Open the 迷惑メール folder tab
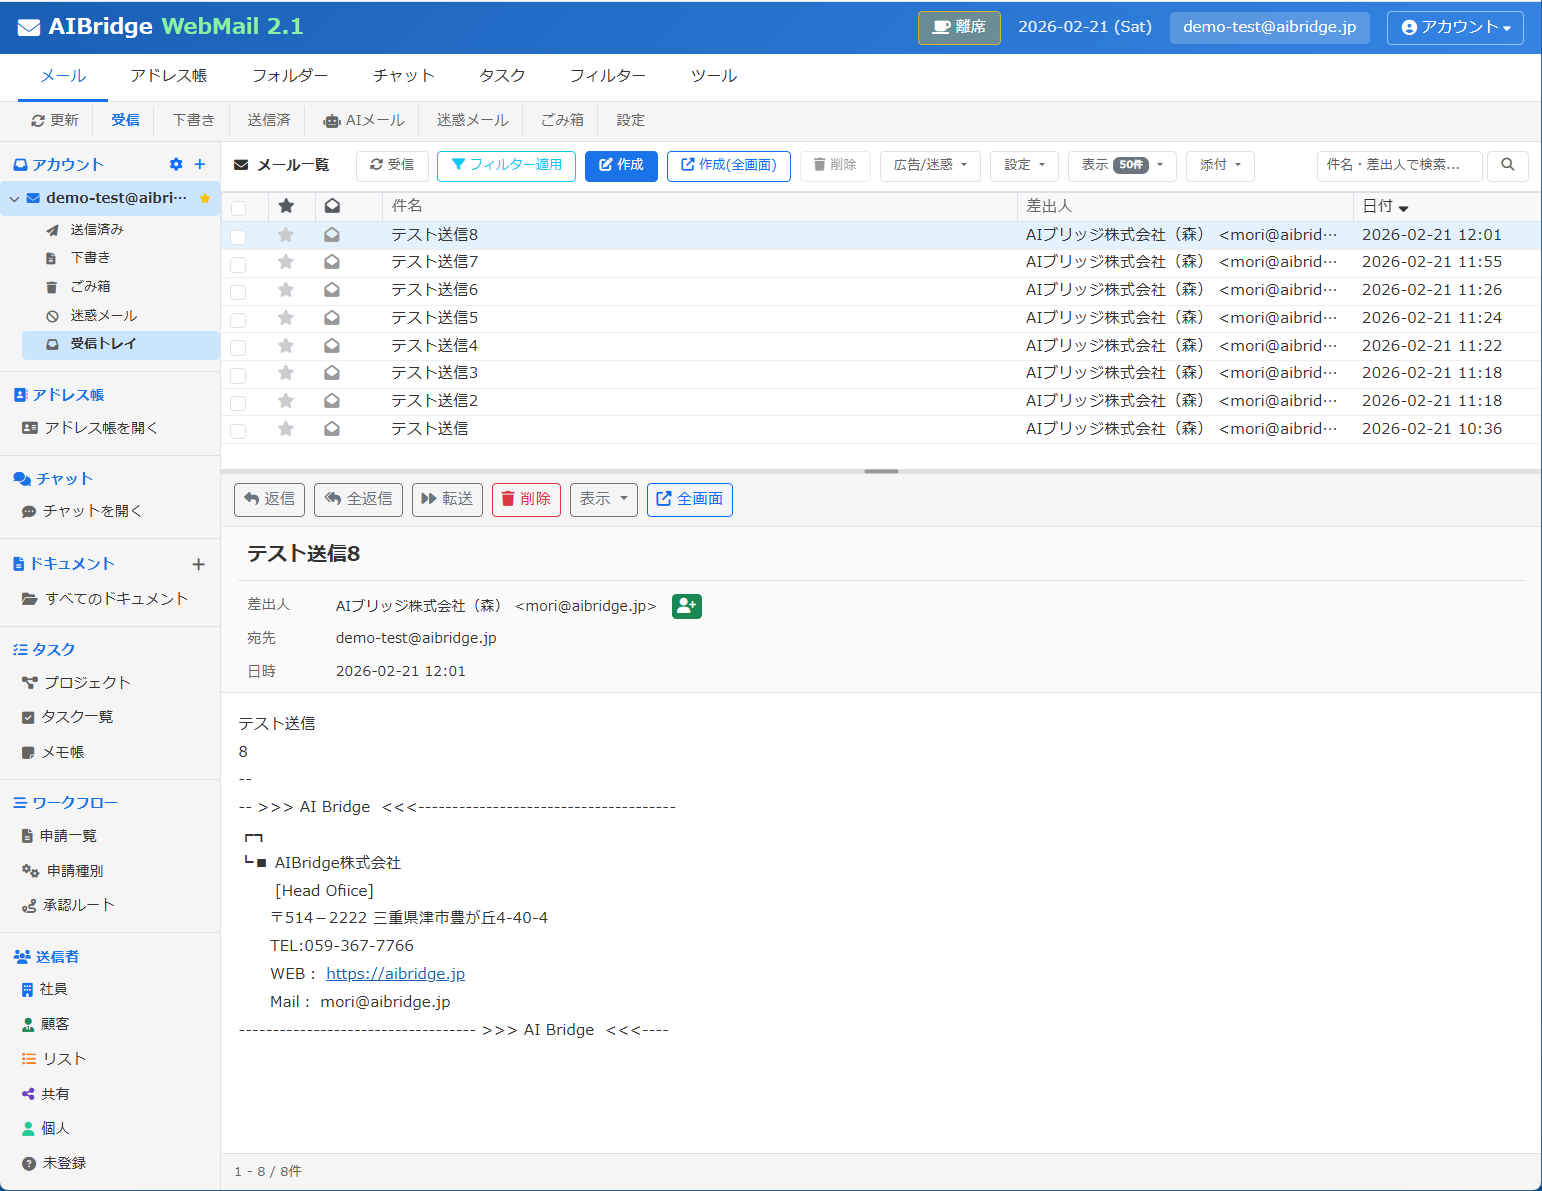 click(x=471, y=120)
